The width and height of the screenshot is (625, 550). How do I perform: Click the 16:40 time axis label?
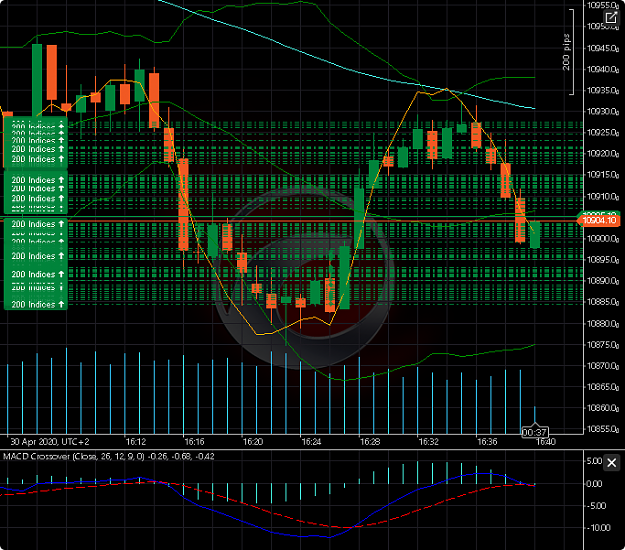click(x=546, y=442)
